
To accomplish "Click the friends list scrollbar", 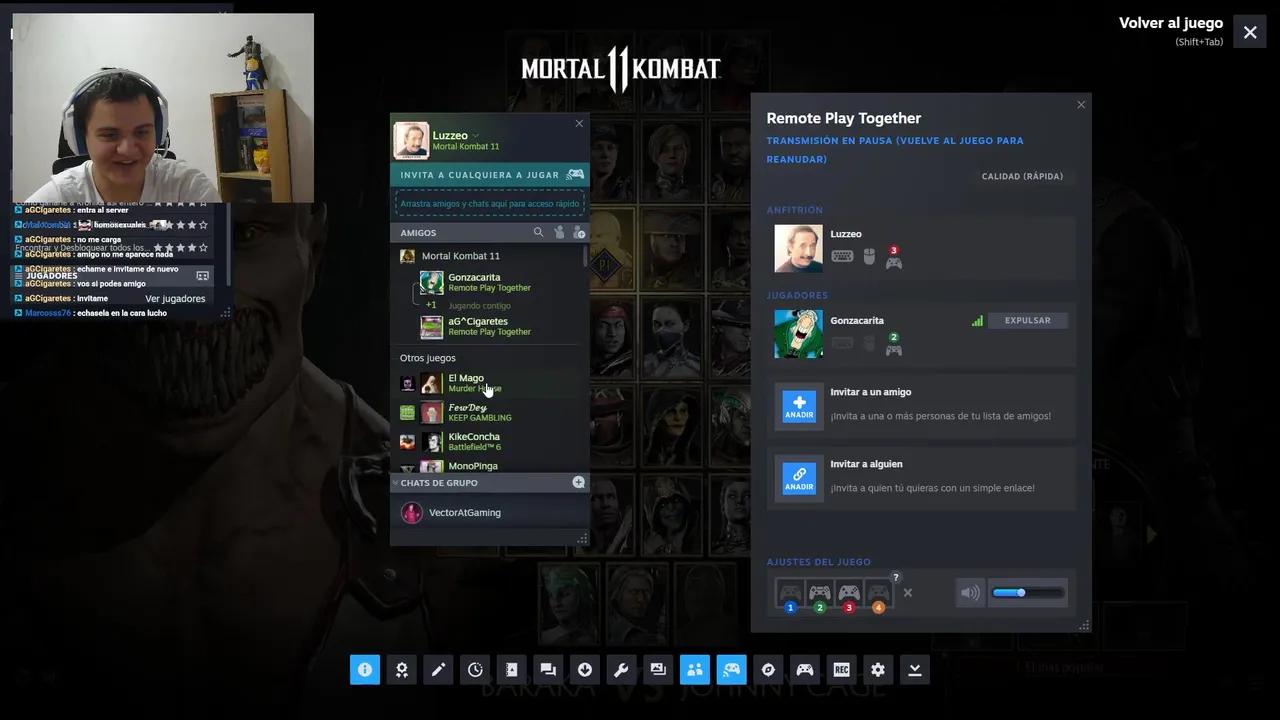I will point(585,258).
